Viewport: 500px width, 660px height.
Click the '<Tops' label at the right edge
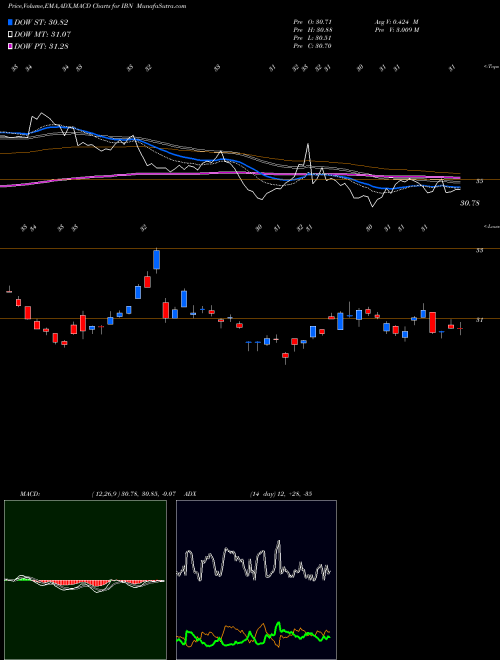(491, 67)
